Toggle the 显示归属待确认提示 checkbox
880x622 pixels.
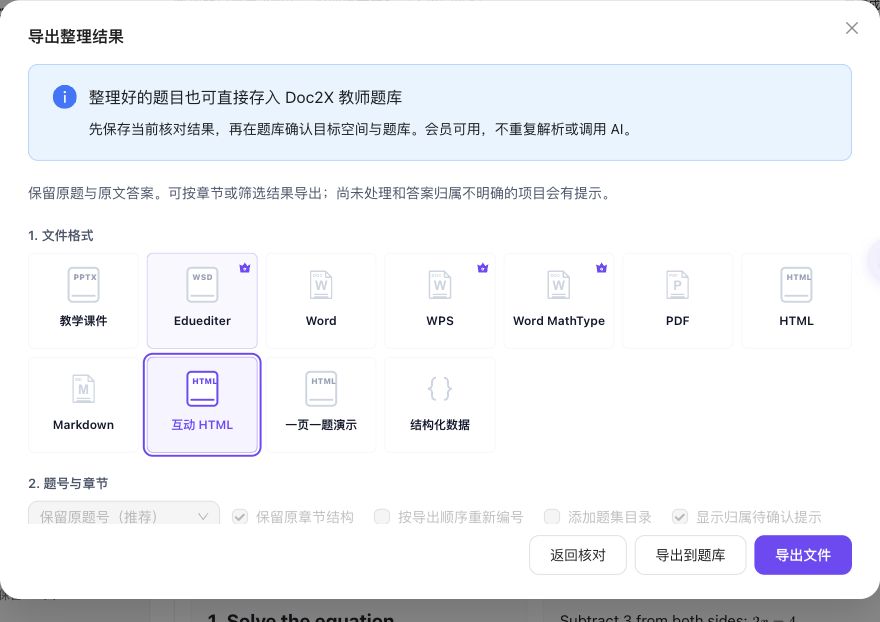coord(680,516)
